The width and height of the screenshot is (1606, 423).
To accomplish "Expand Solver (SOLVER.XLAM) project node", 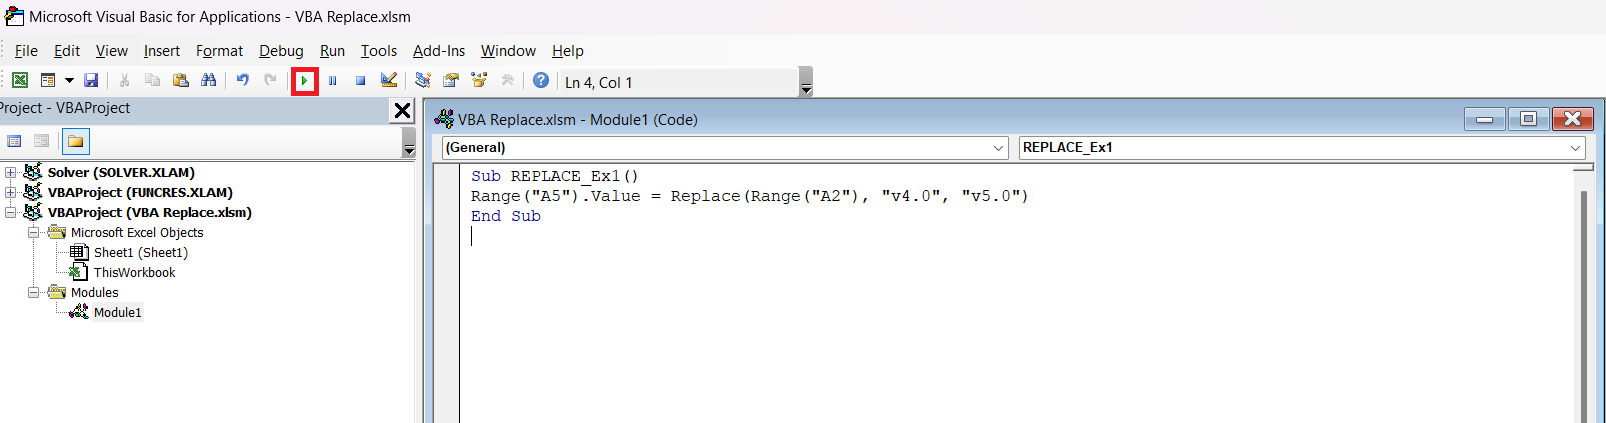I will pyautogui.click(x=11, y=173).
